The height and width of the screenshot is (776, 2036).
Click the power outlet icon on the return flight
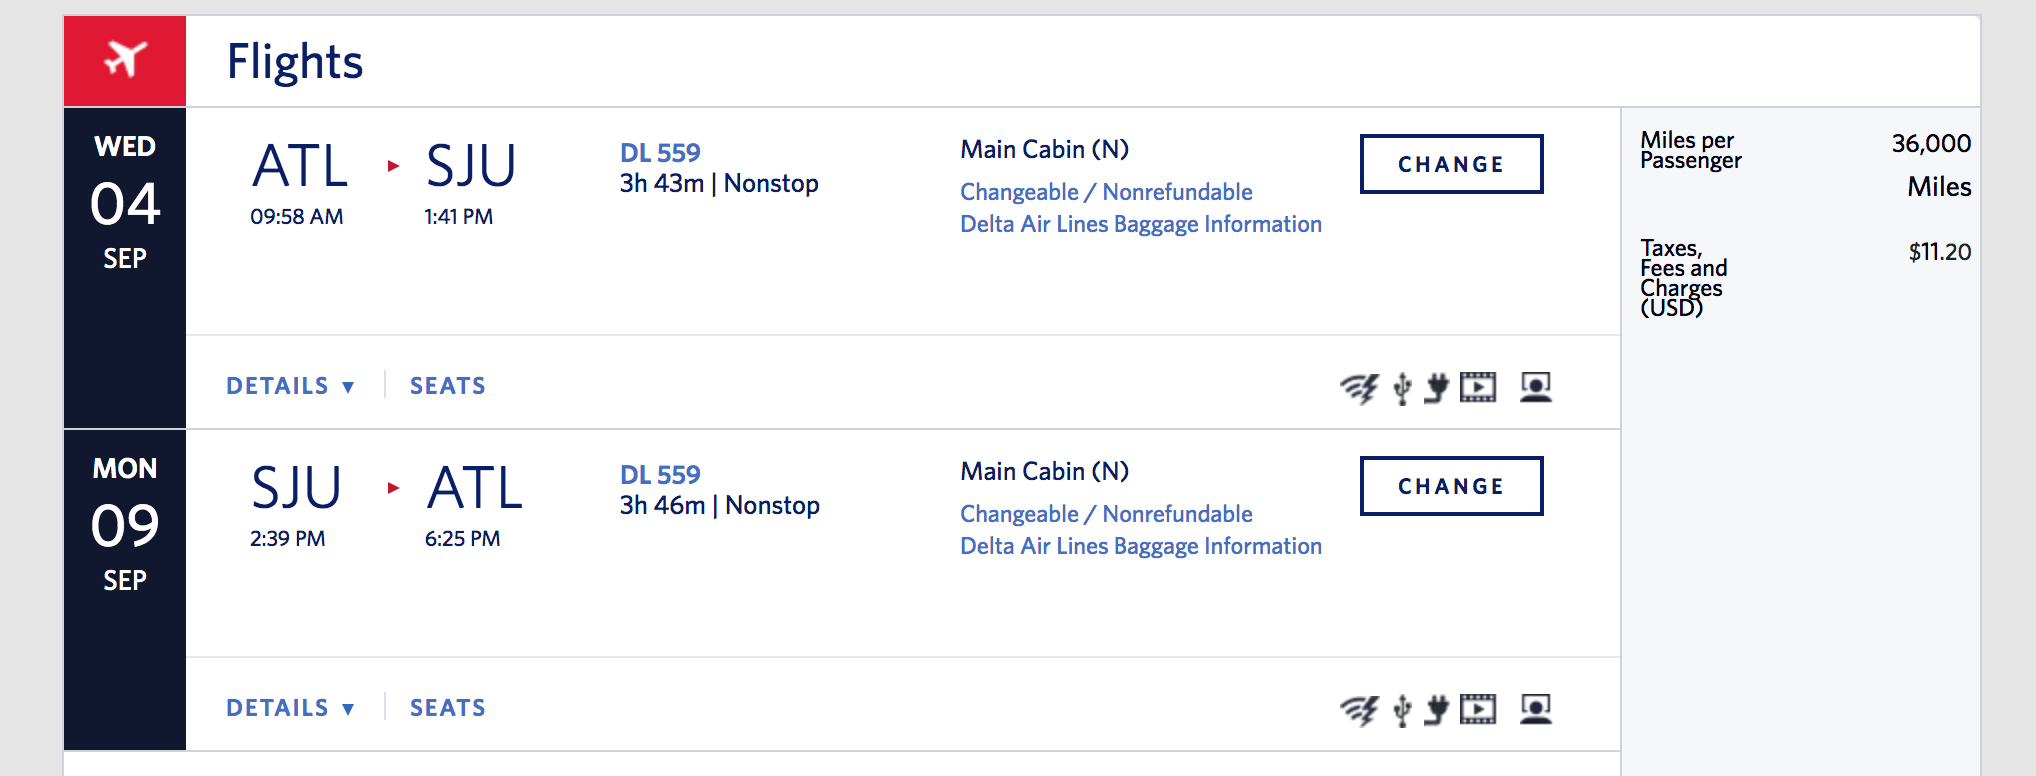tap(1436, 710)
